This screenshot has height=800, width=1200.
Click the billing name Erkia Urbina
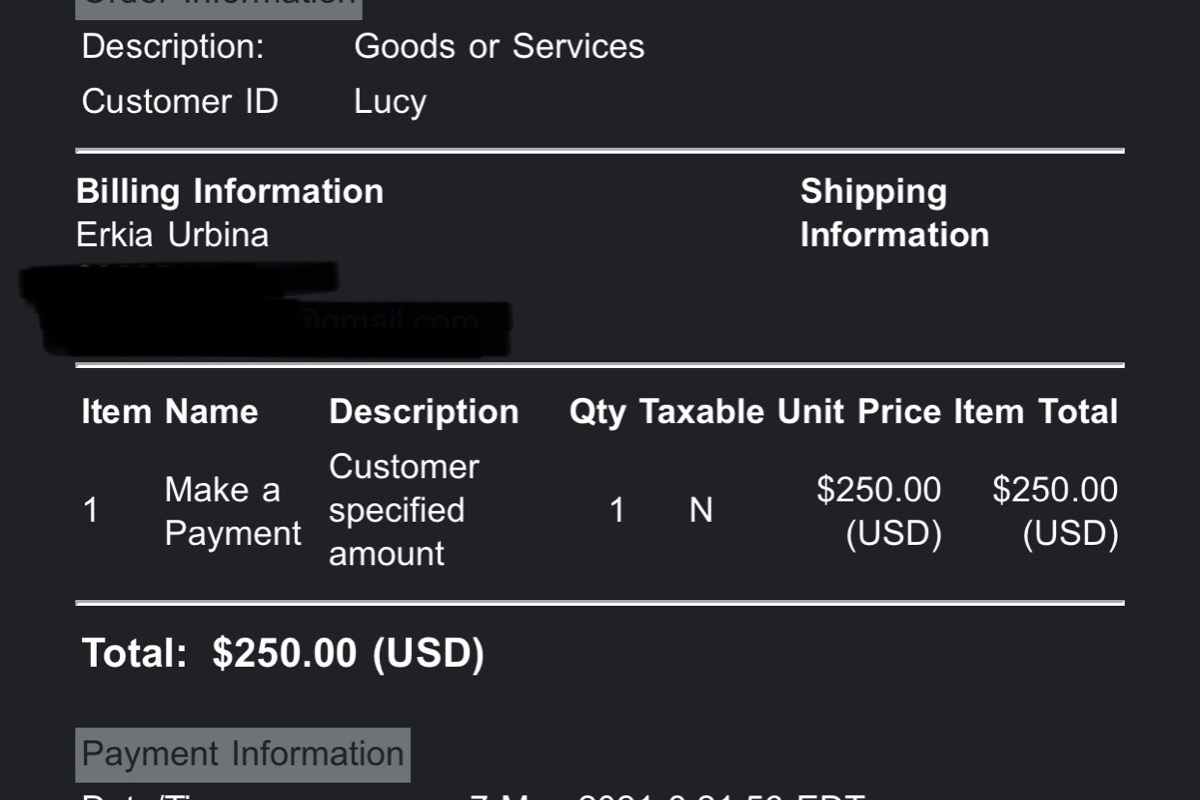pyautogui.click(x=172, y=235)
